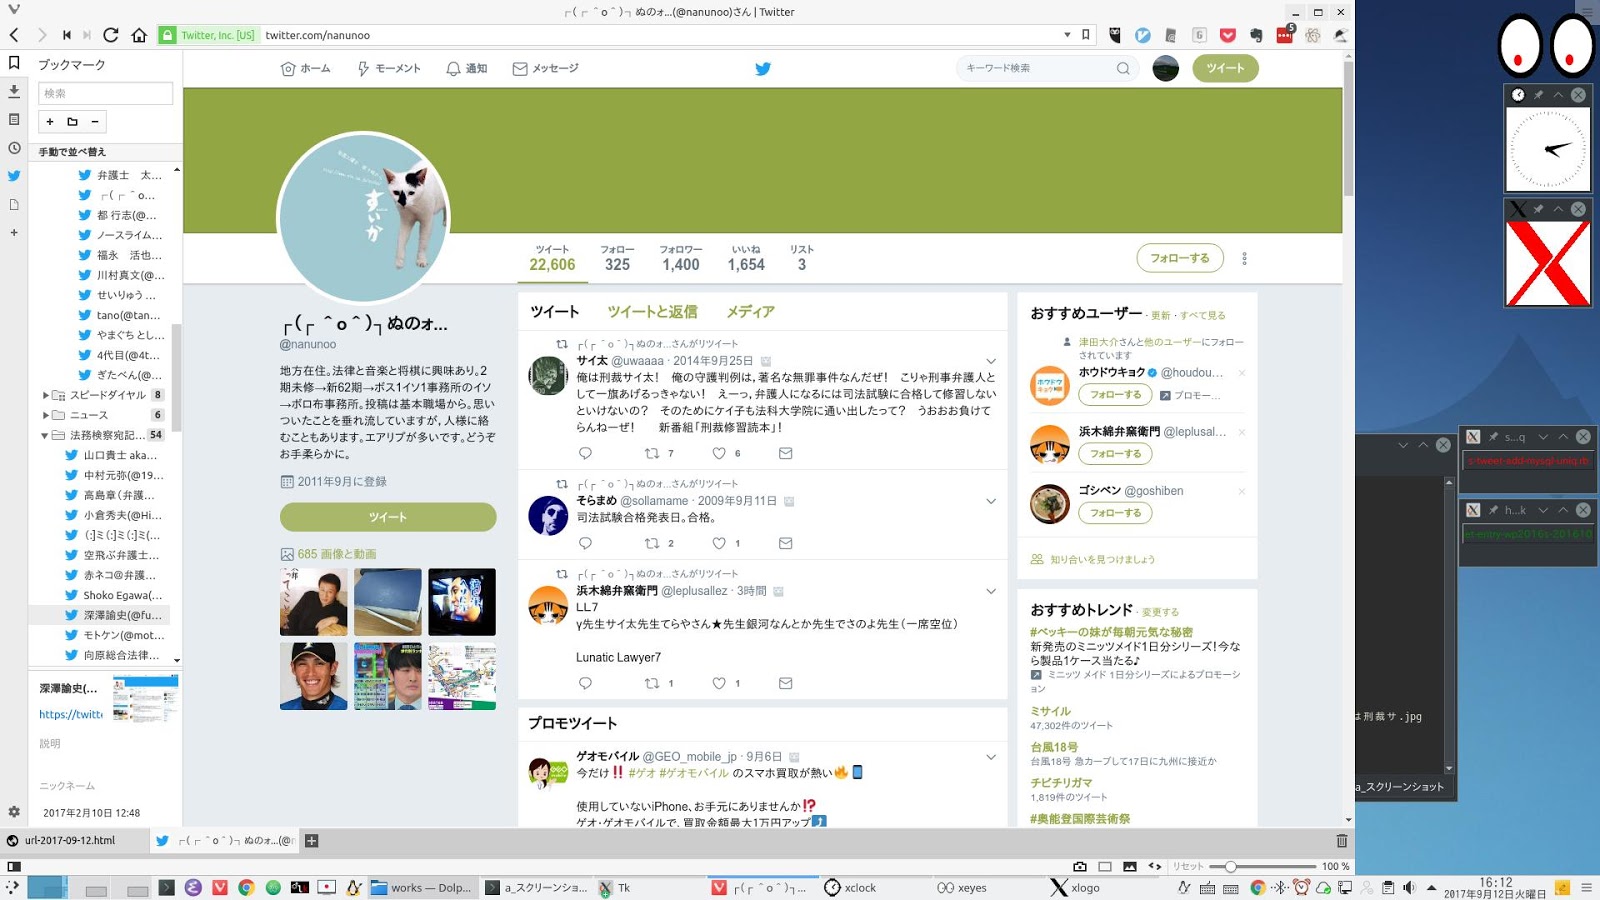Open page actions code icon in status bar

point(1155,866)
